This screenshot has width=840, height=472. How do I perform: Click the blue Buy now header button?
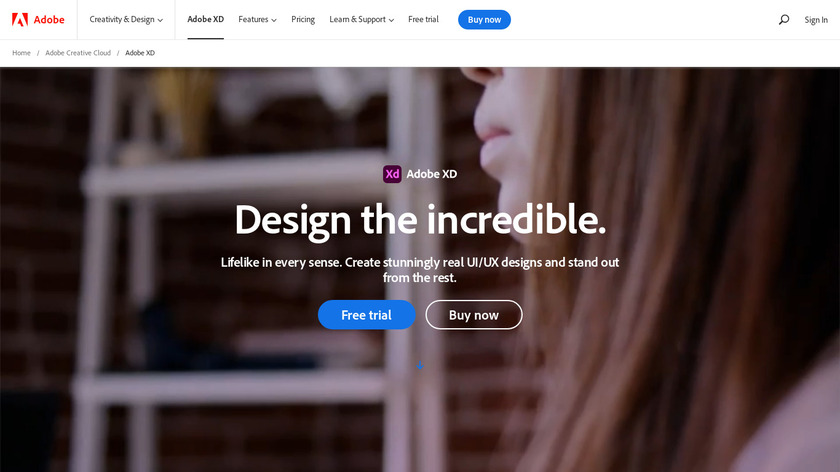(x=484, y=20)
